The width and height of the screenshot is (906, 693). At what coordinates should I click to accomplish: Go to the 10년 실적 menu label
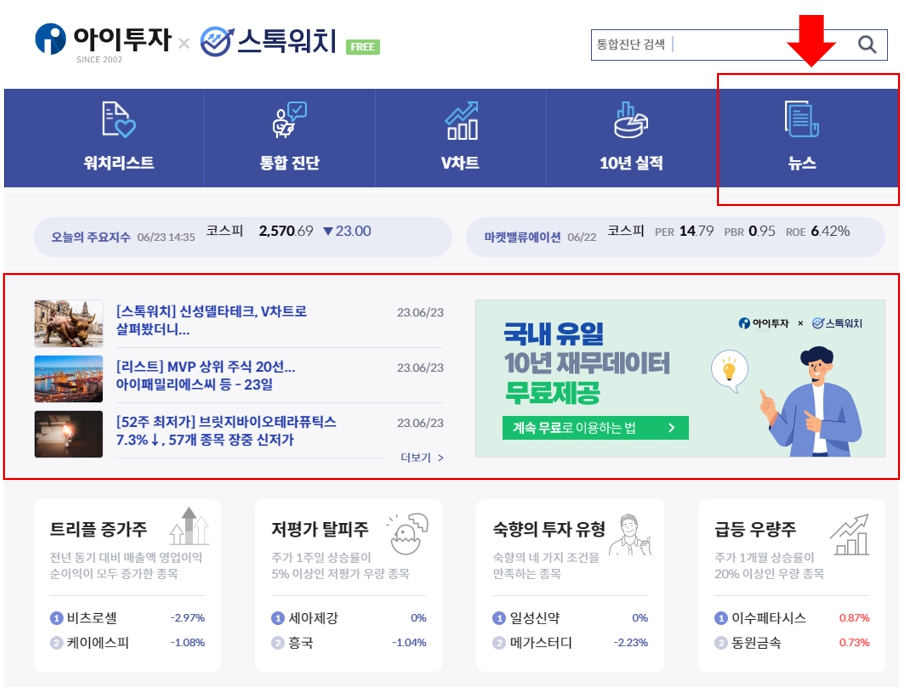[631, 163]
